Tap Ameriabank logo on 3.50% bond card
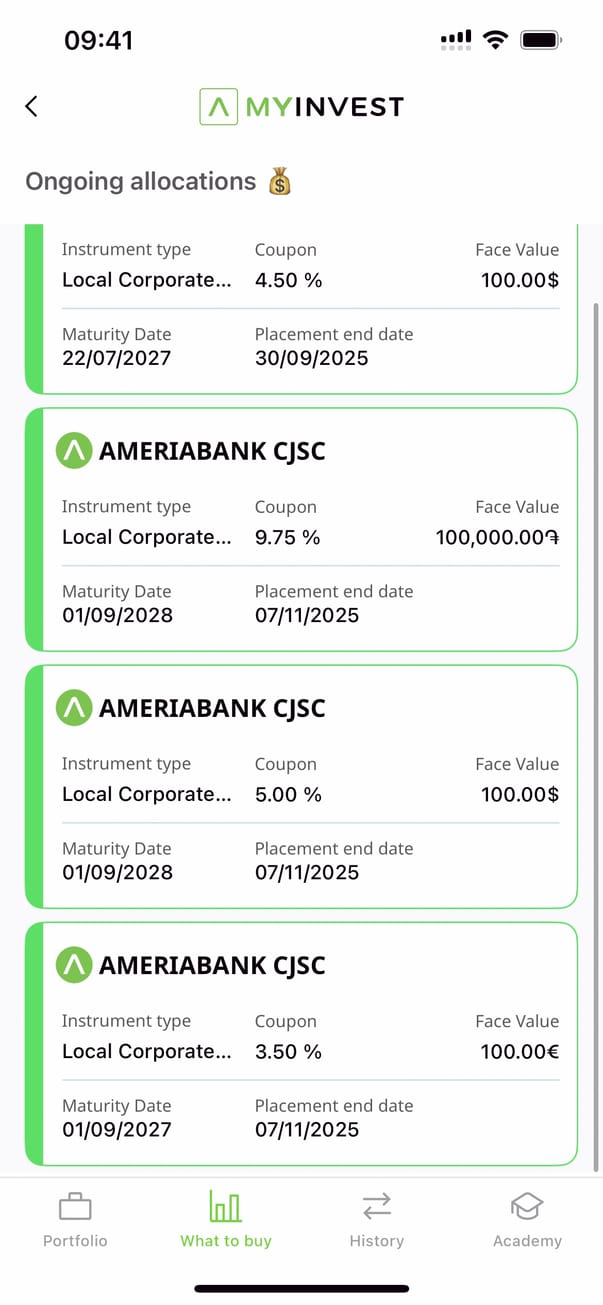This screenshot has width=603, height=1305. click(x=74, y=966)
